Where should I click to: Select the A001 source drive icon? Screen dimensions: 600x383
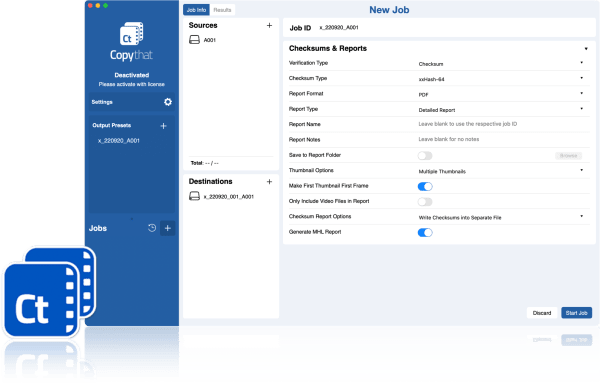point(194,40)
